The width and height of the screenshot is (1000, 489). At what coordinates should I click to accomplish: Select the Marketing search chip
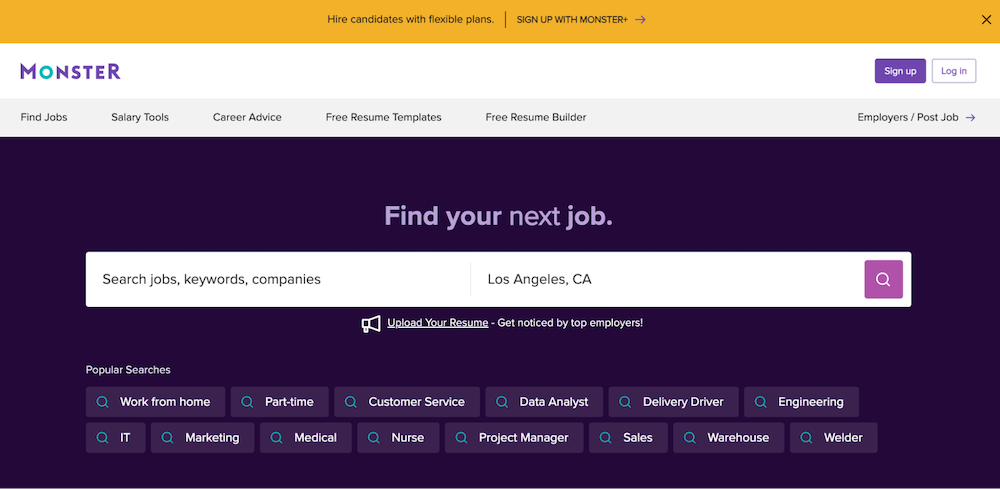202,438
